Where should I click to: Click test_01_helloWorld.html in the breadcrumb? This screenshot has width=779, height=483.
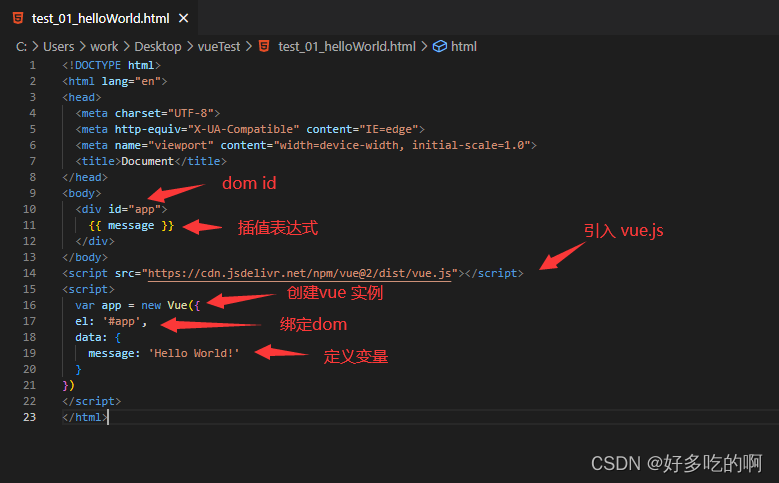click(x=347, y=47)
